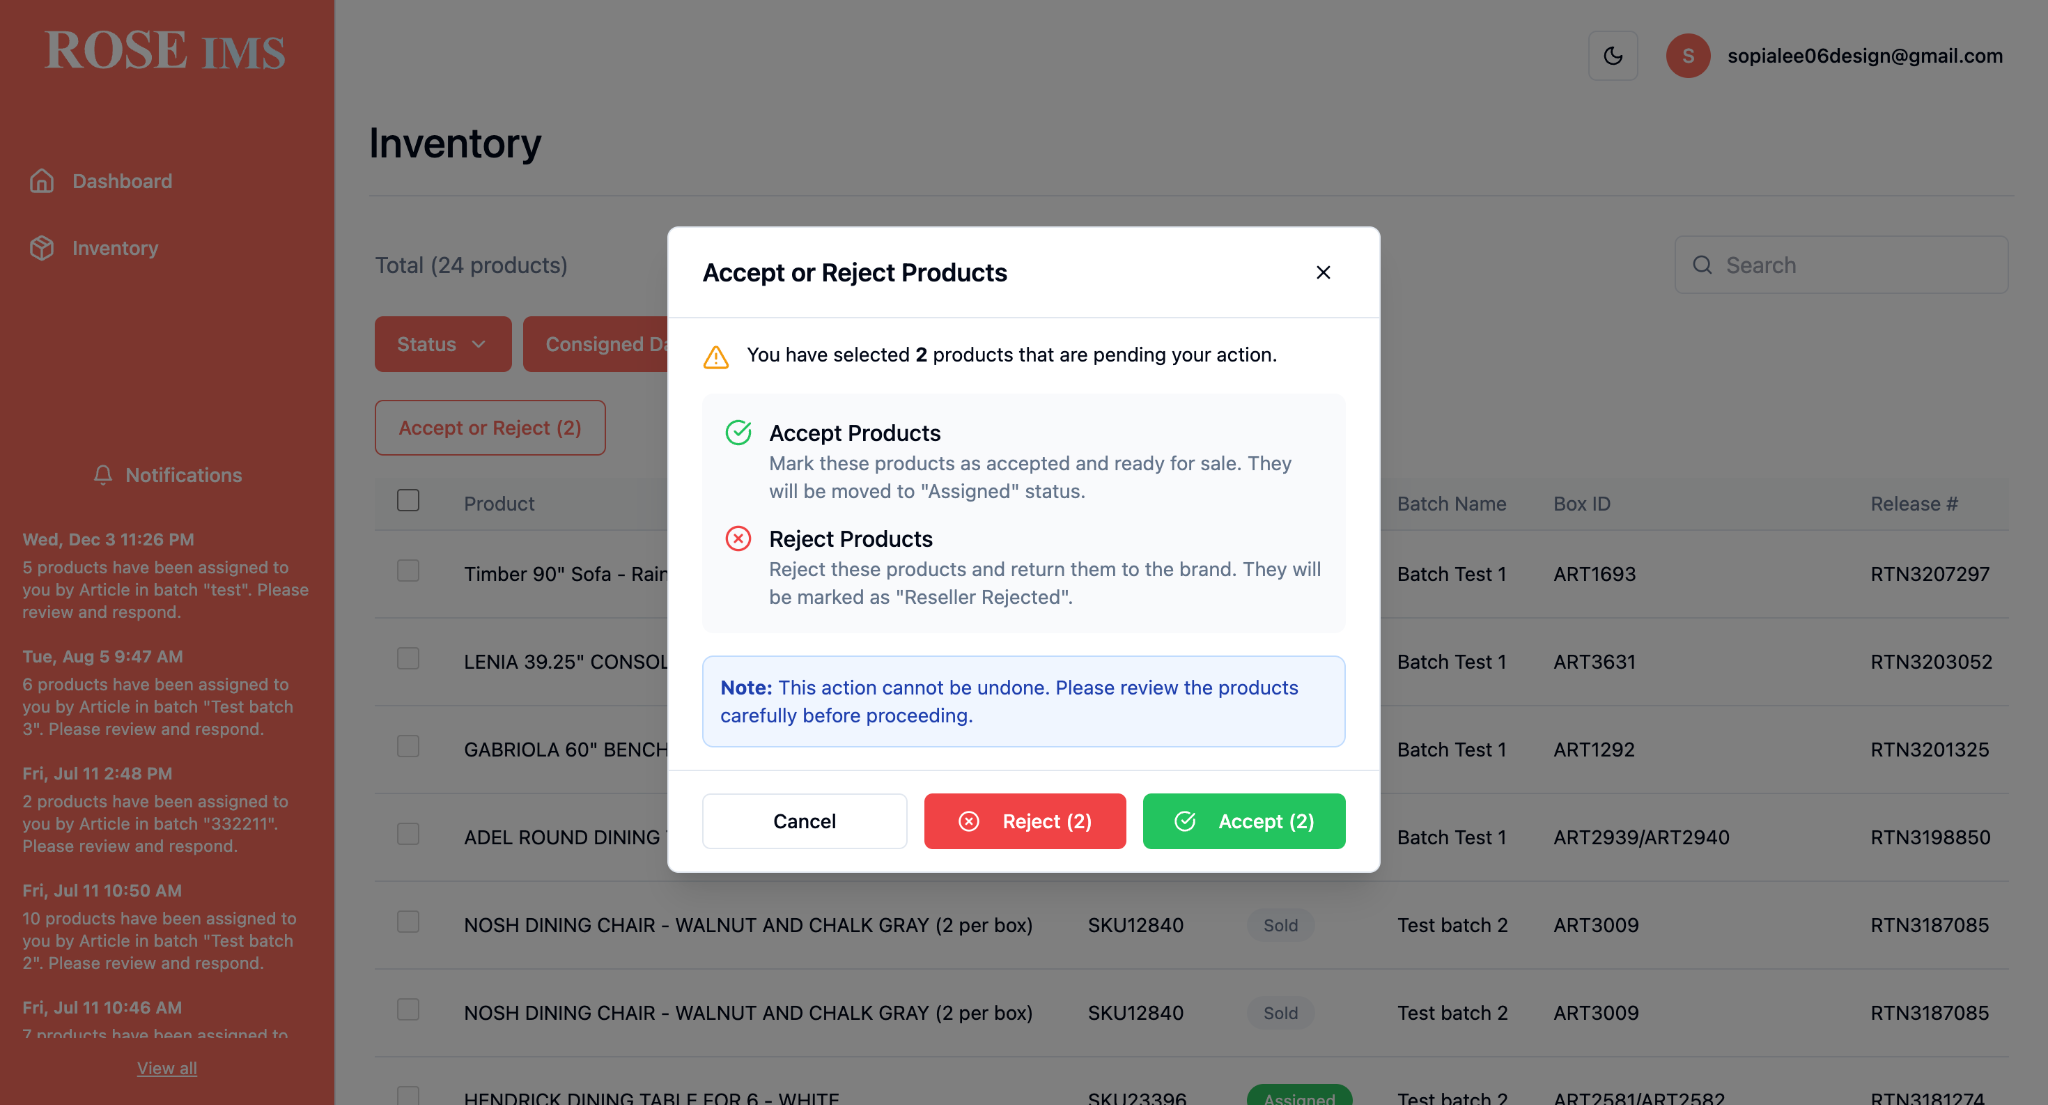The image size is (2048, 1105).
Task: Navigate to Dashboard in the sidebar
Action: click(122, 180)
